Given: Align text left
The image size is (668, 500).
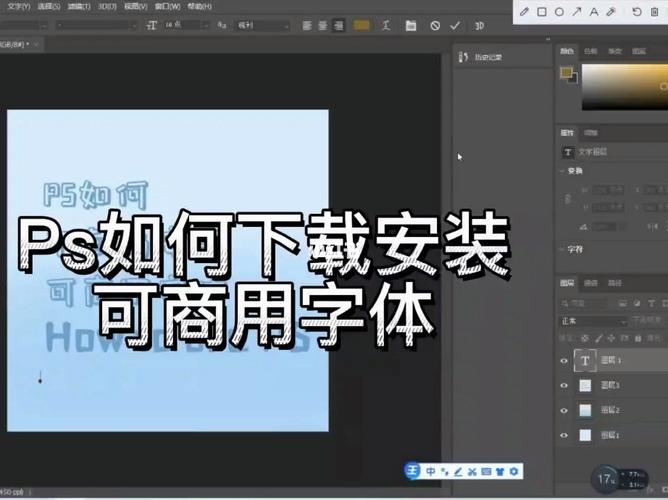Looking at the screenshot, I should coord(307,26).
